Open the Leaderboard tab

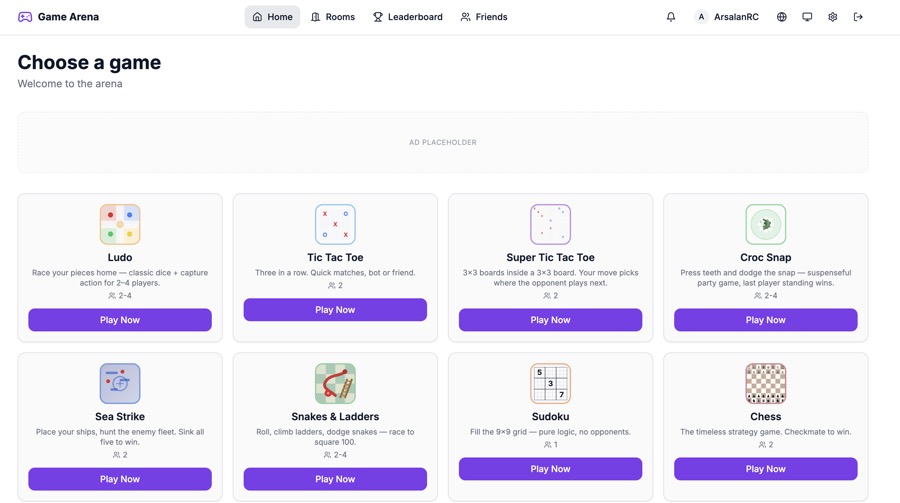click(x=408, y=17)
